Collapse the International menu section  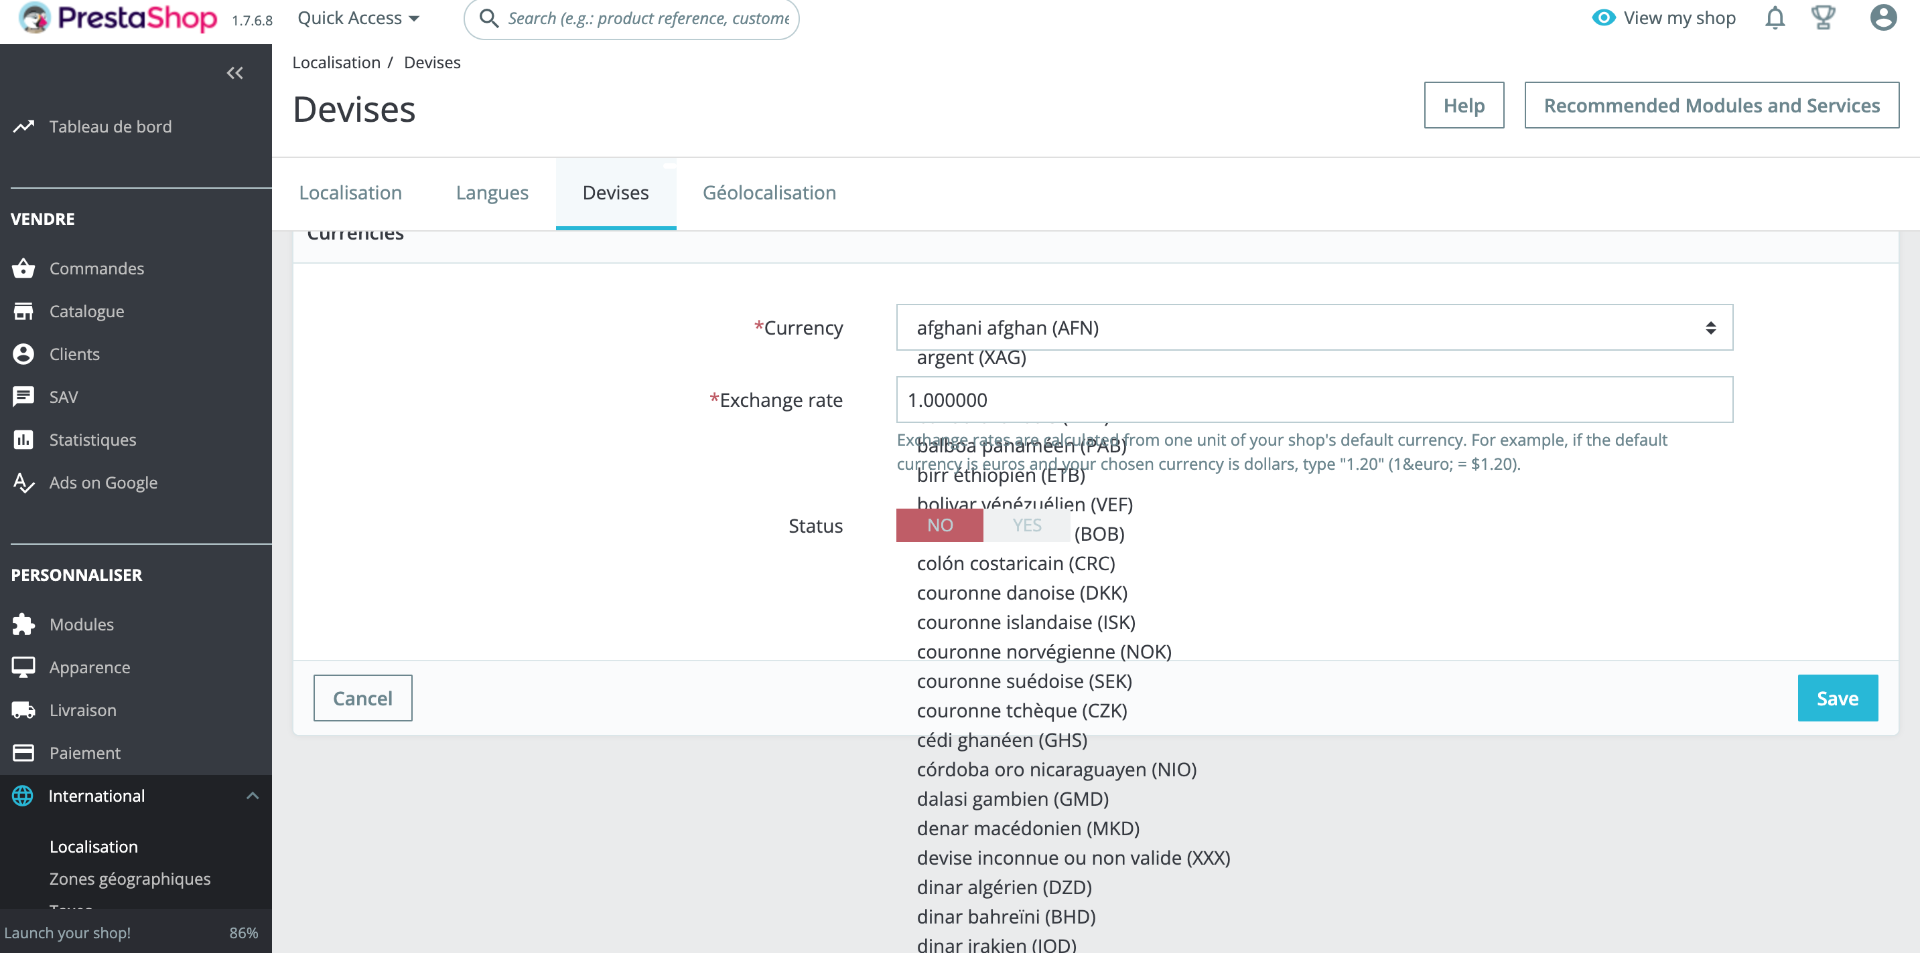pyautogui.click(x=252, y=796)
